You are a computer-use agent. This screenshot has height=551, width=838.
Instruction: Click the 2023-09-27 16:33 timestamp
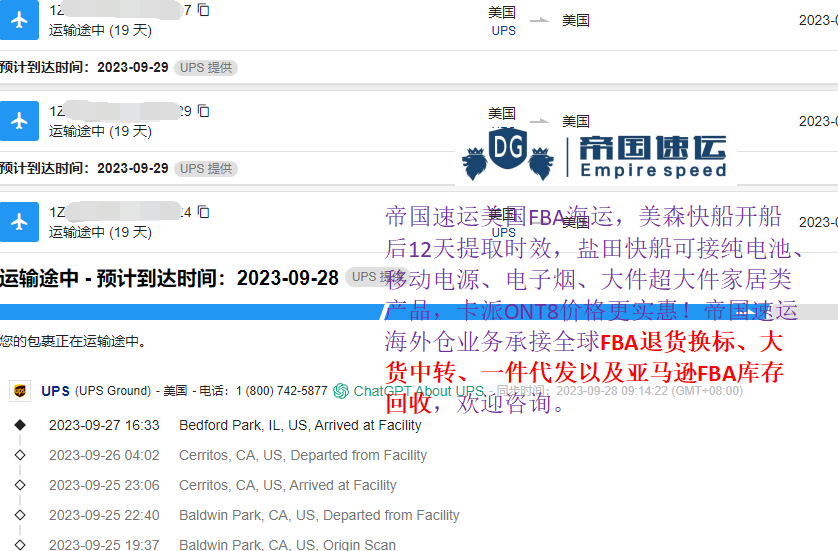[x=104, y=425]
